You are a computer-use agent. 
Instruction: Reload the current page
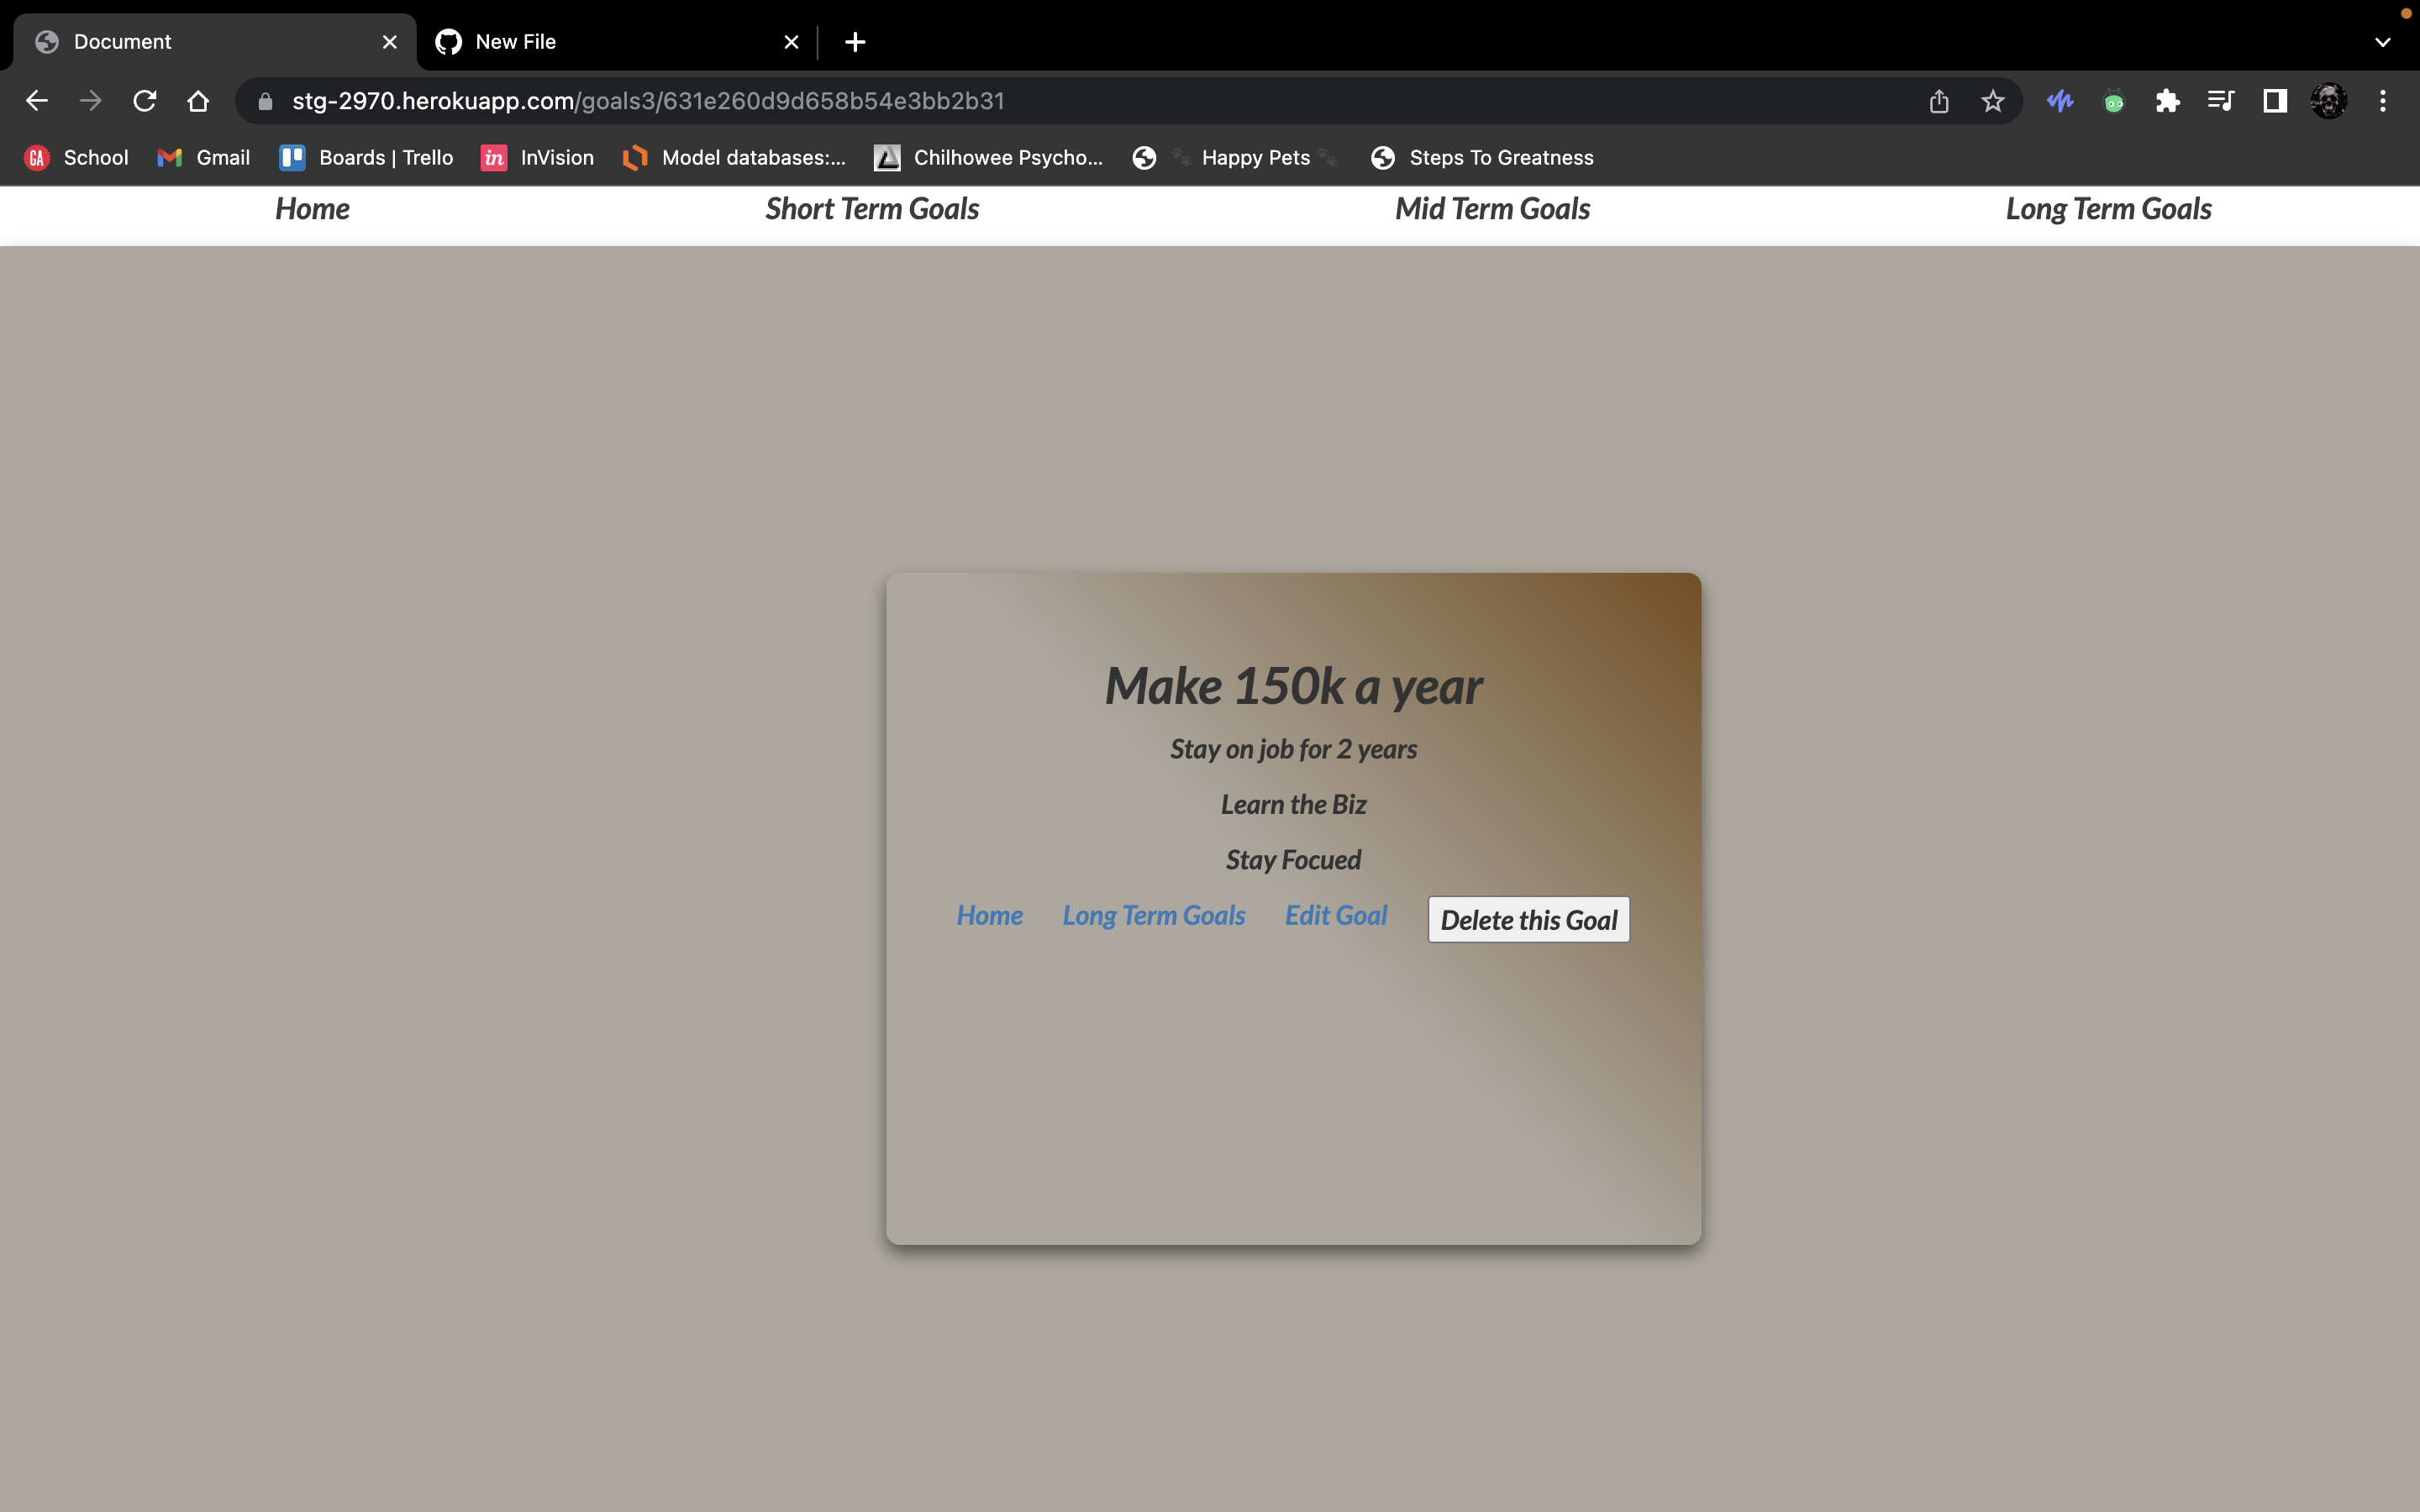pos(144,100)
